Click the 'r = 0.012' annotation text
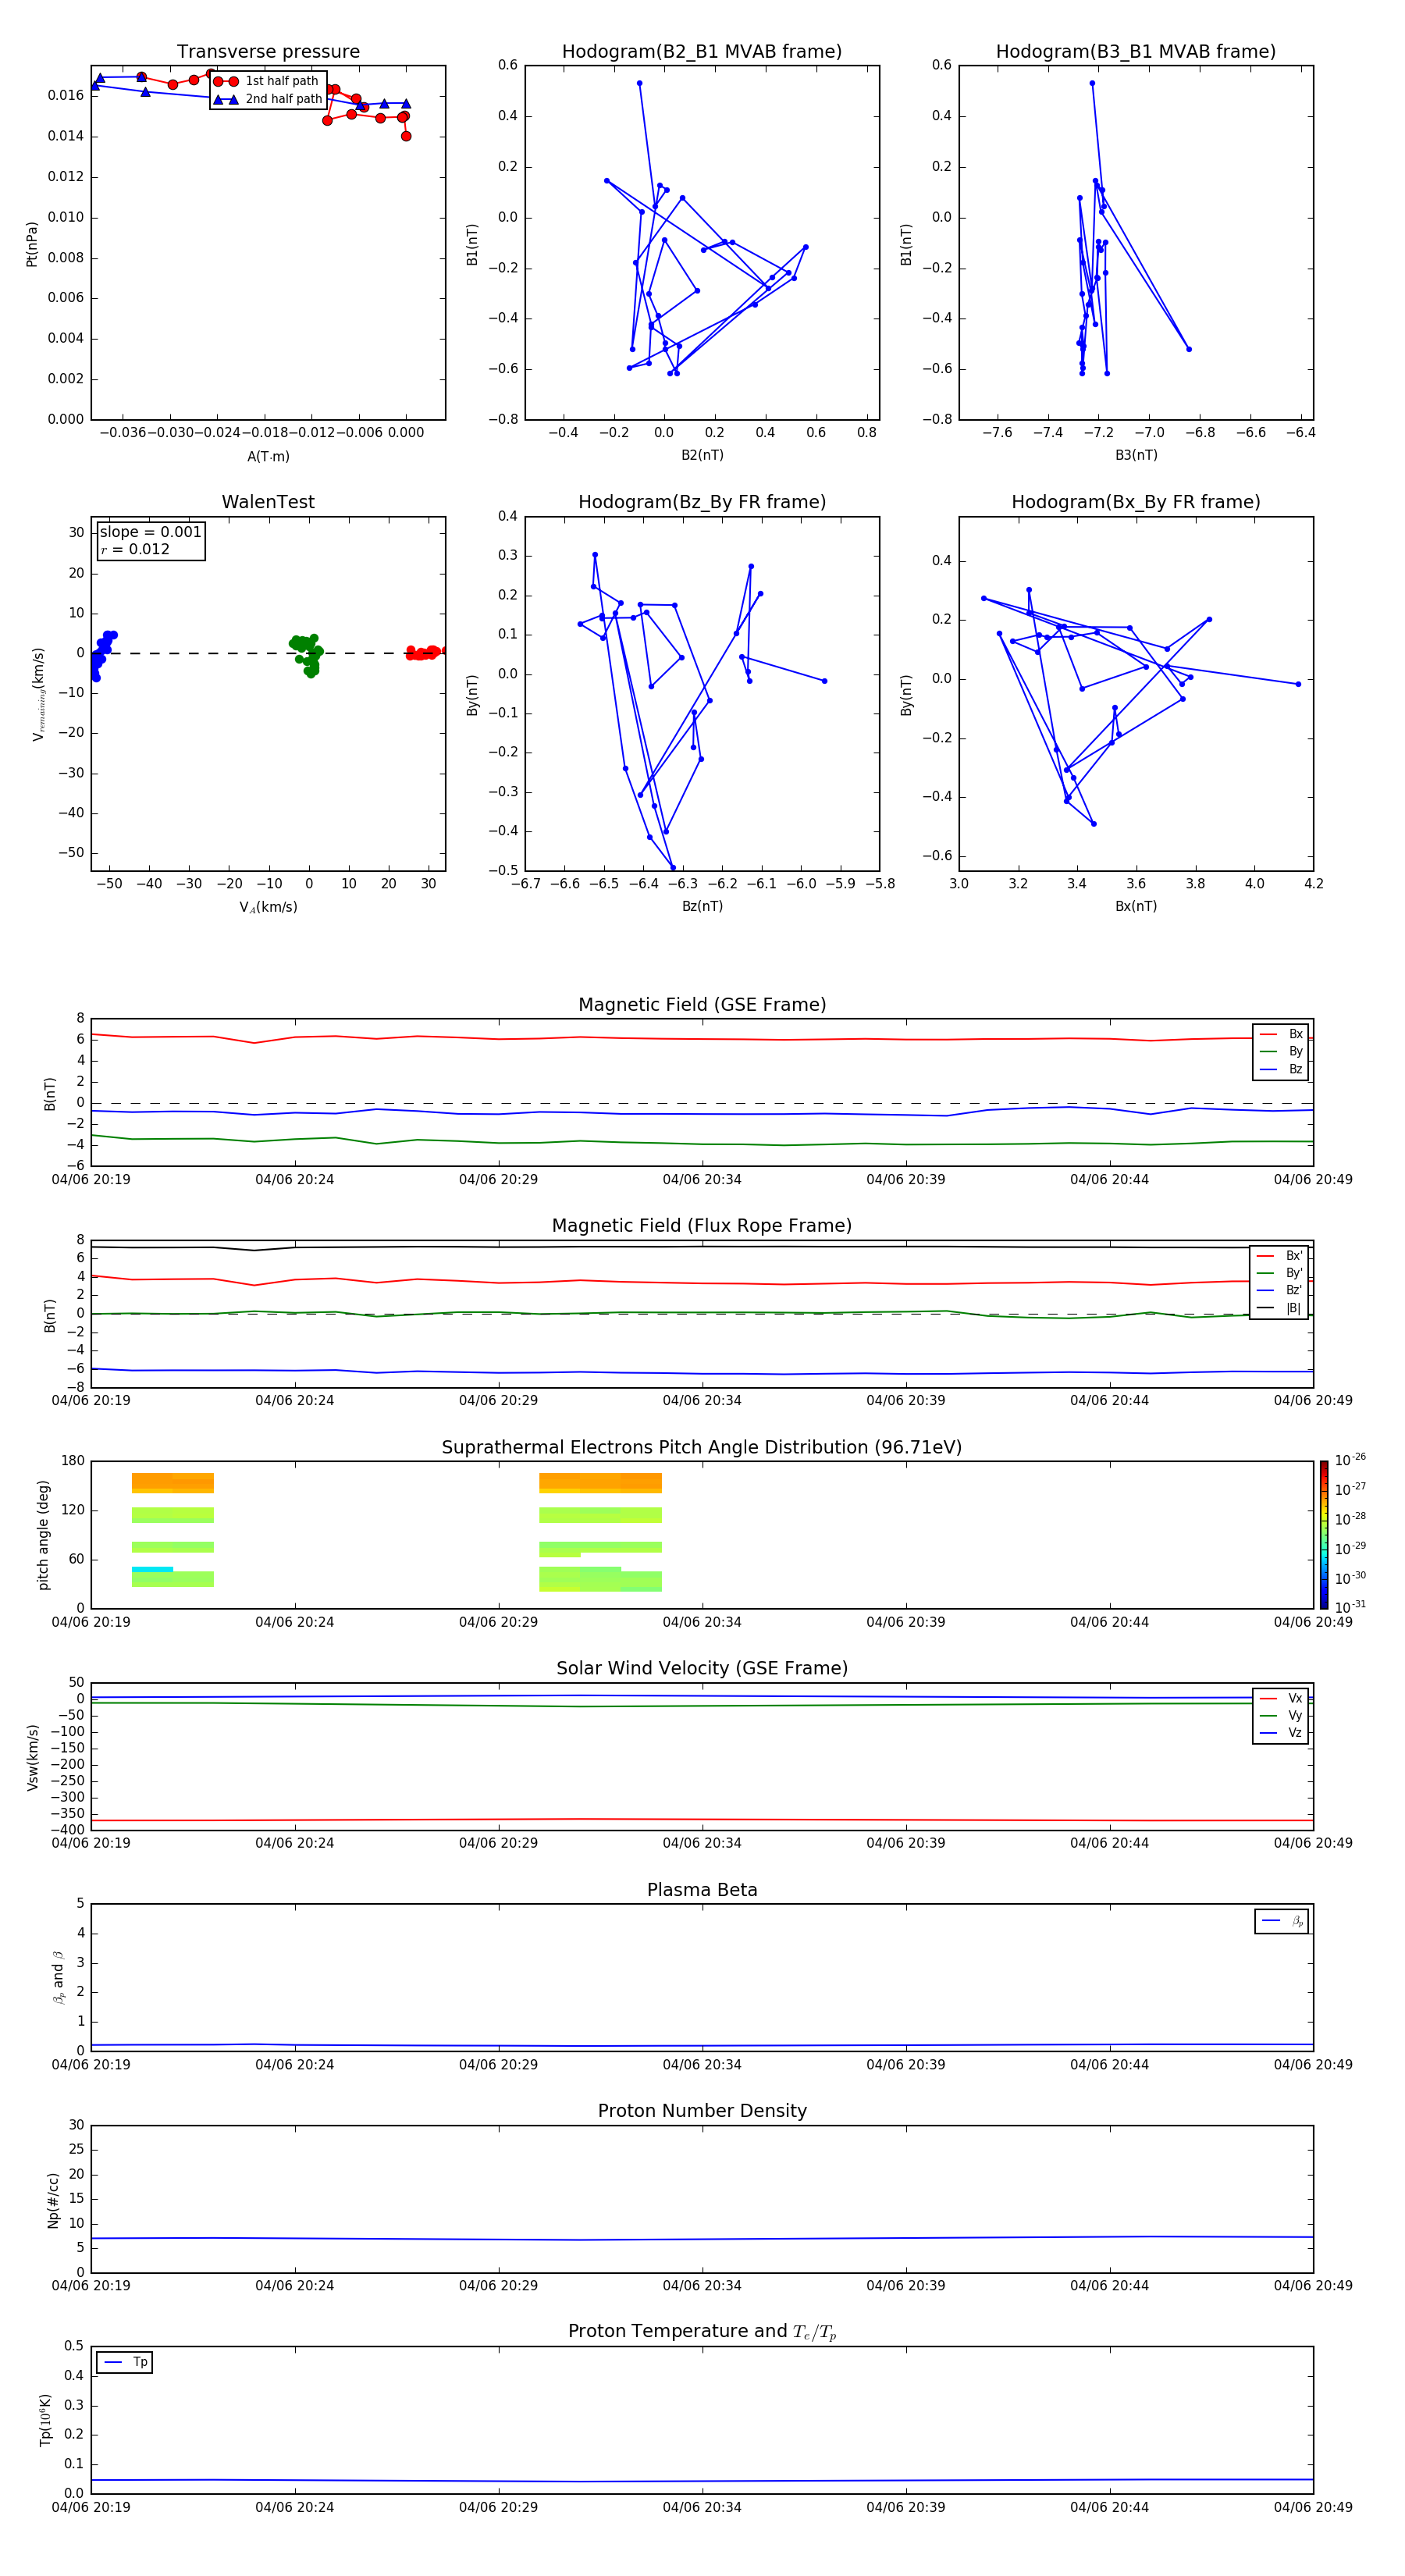 tap(135, 549)
